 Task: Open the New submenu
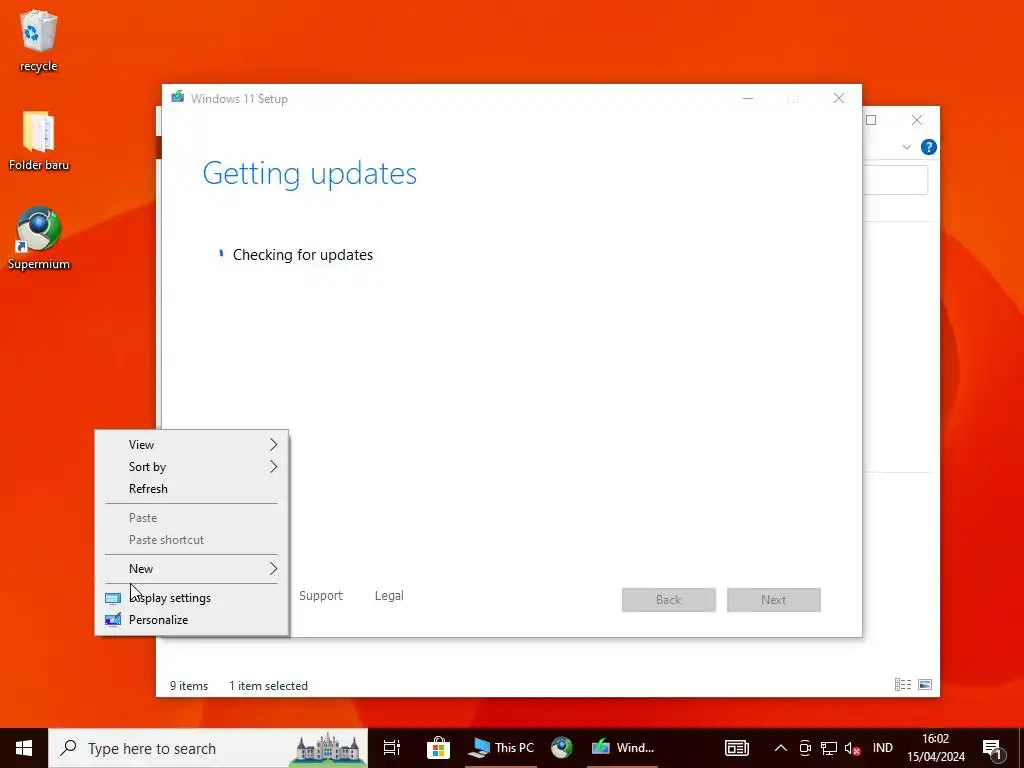click(x=191, y=569)
